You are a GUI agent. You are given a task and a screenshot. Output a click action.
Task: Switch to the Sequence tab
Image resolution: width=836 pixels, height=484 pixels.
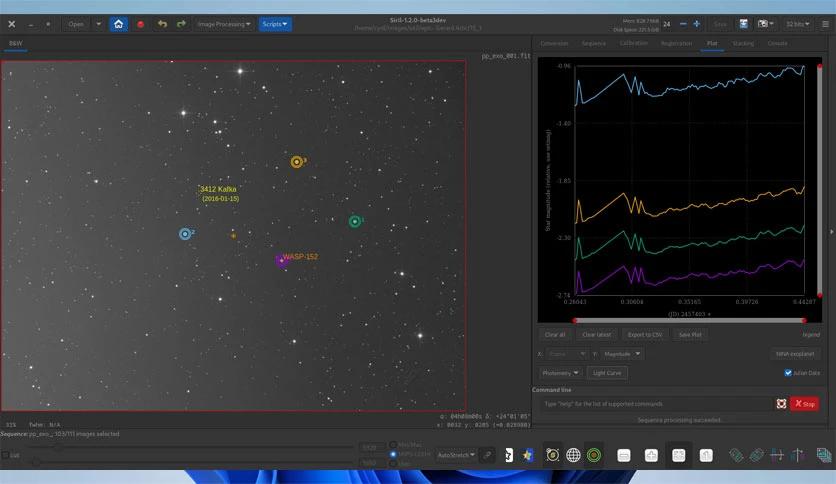593,43
